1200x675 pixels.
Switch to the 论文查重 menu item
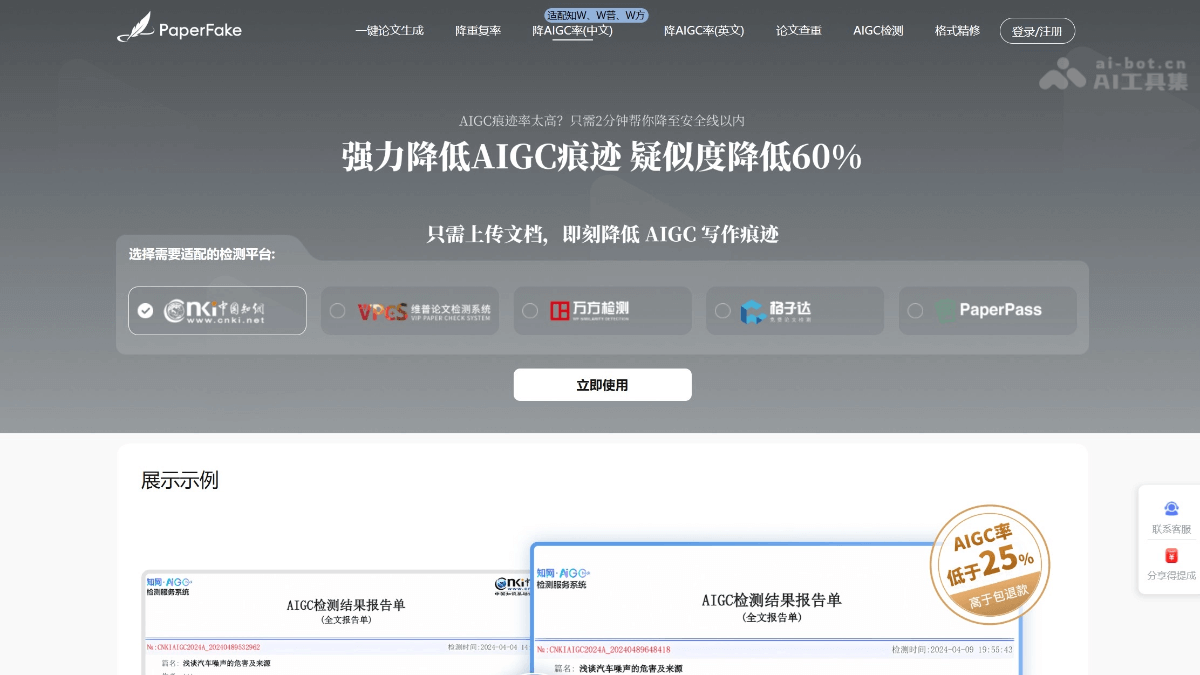(799, 31)
